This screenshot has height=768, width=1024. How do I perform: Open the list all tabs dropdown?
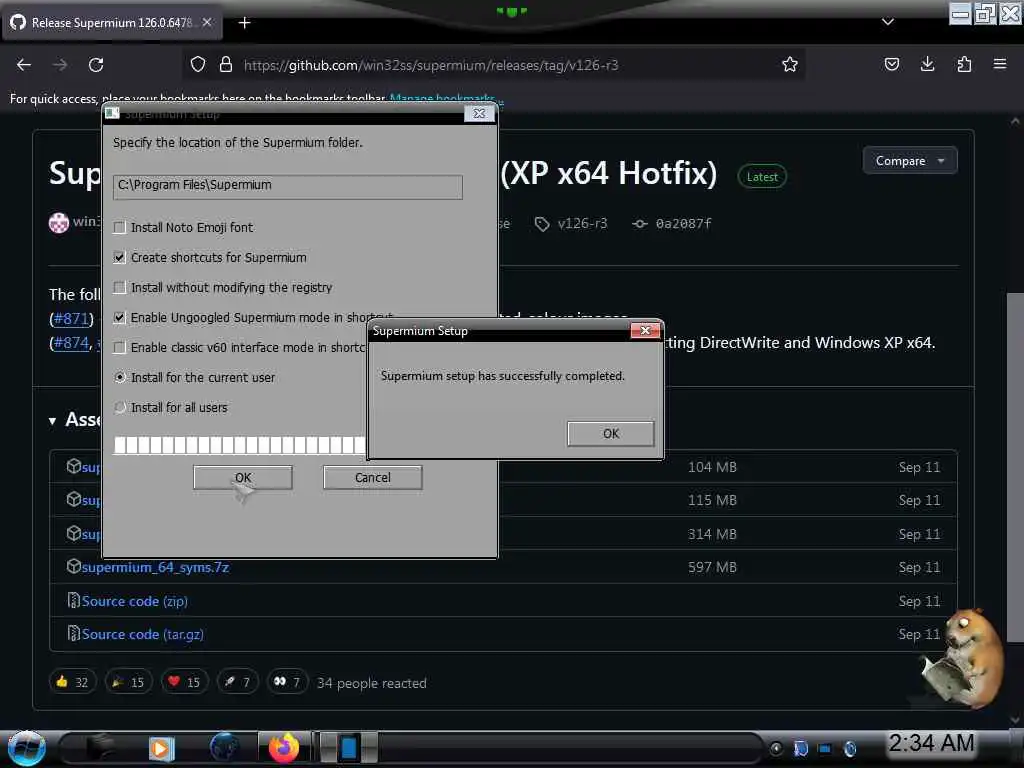pos(888,22)
